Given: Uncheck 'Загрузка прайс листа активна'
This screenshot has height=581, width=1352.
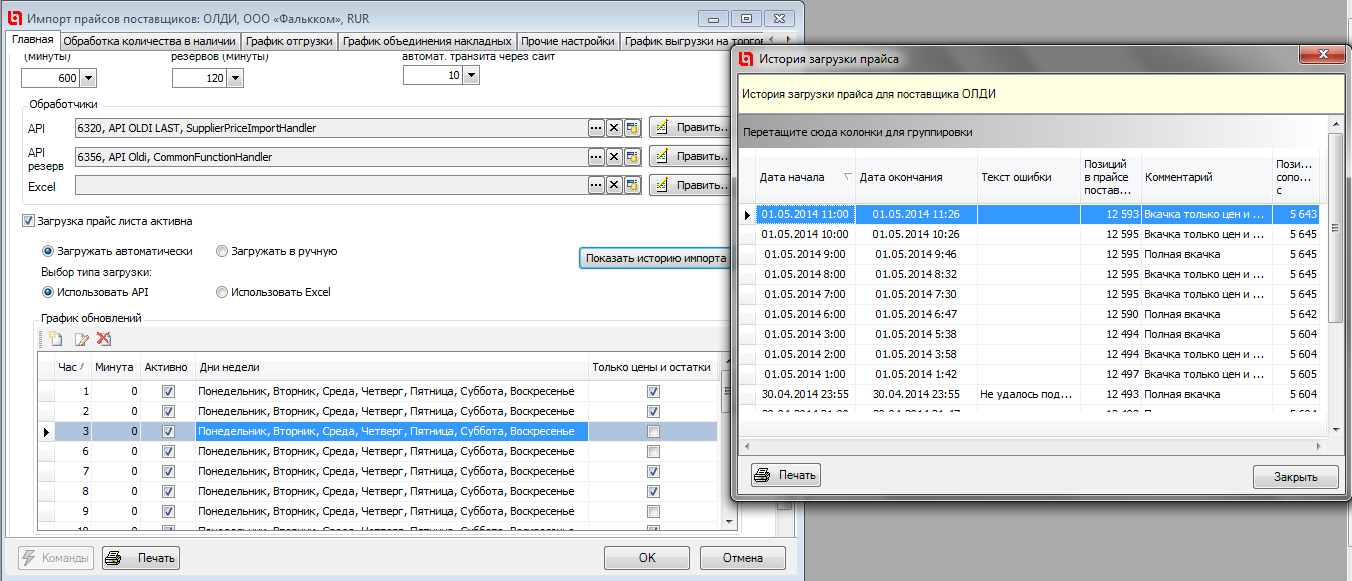Looking at the screenshot, I should (28, 221).
